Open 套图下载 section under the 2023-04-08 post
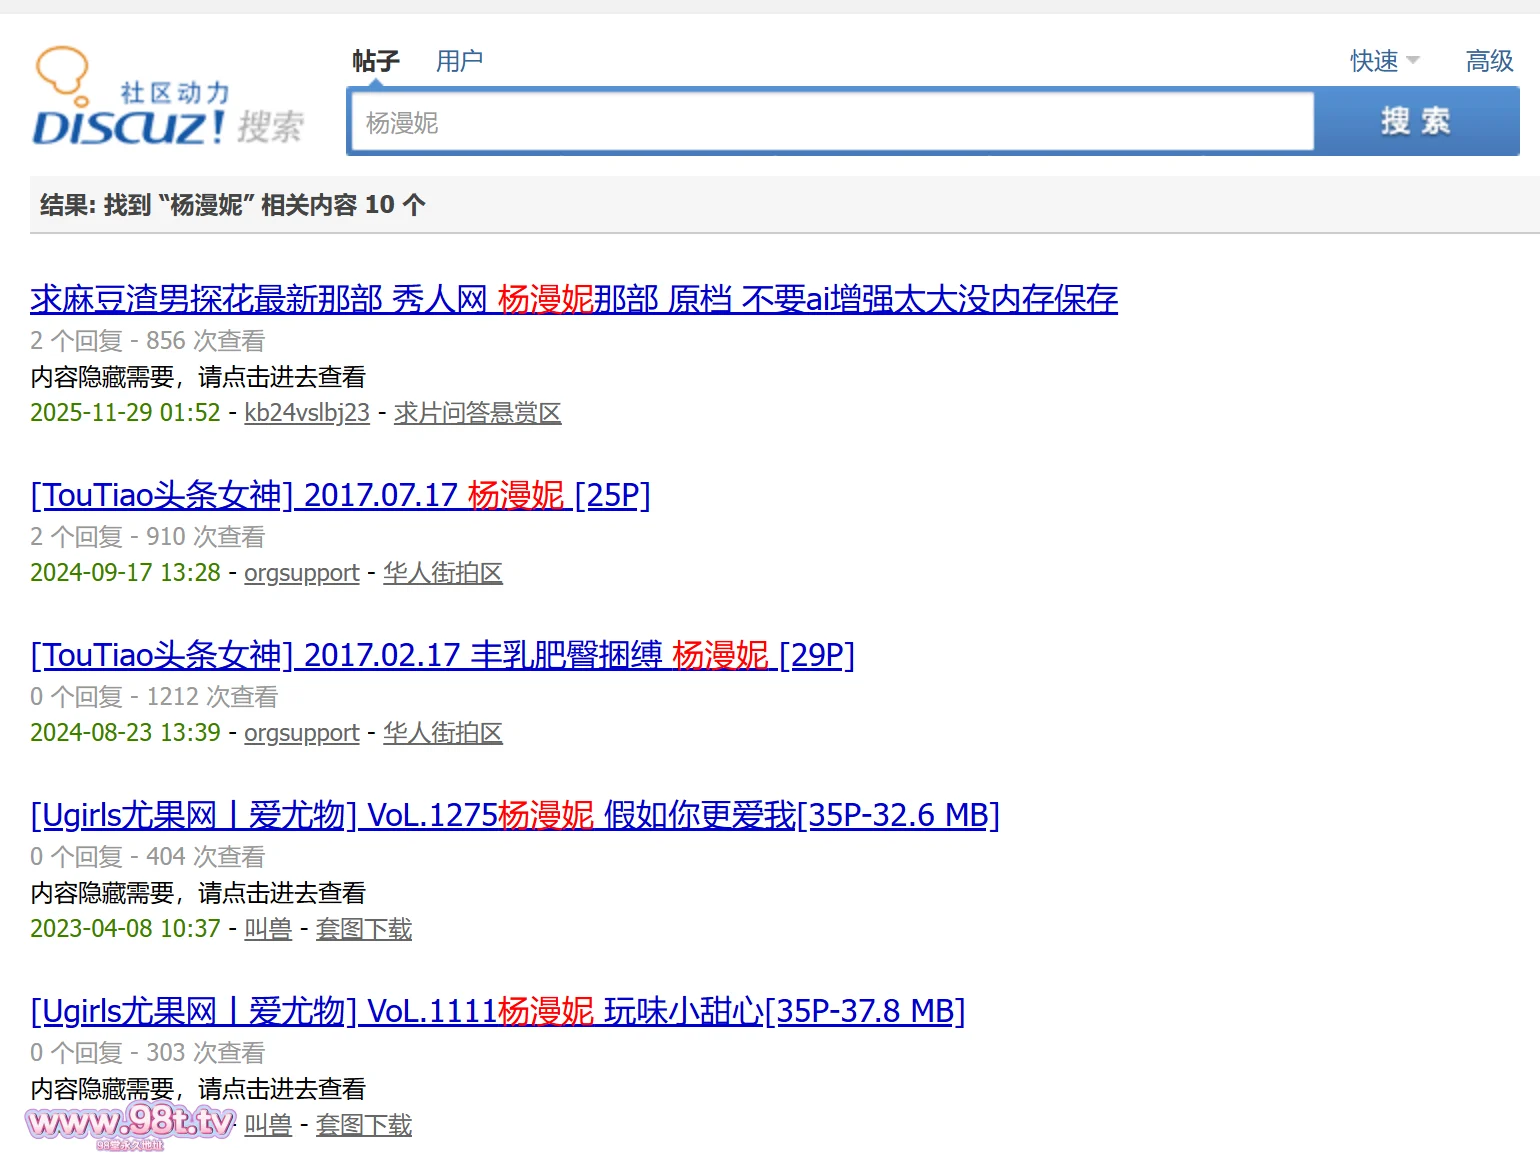This screenshot has height=1160, width=1540. click(x=363, y=929)
